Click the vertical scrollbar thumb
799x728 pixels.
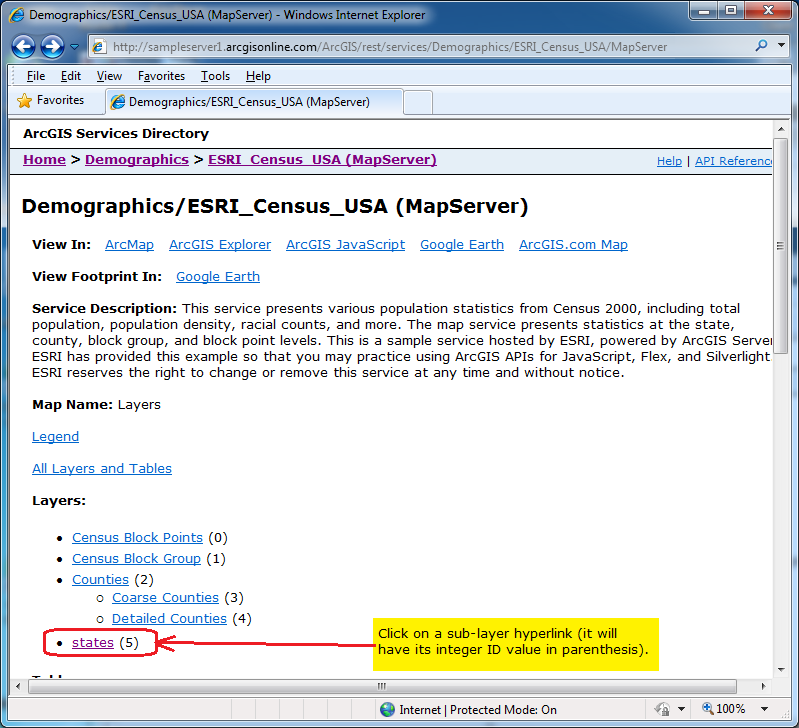tap(781, 246)
